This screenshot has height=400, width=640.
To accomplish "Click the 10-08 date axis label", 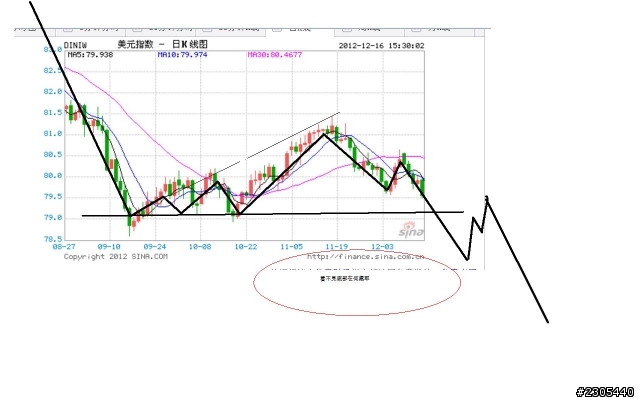I will [x=200, y=247].
